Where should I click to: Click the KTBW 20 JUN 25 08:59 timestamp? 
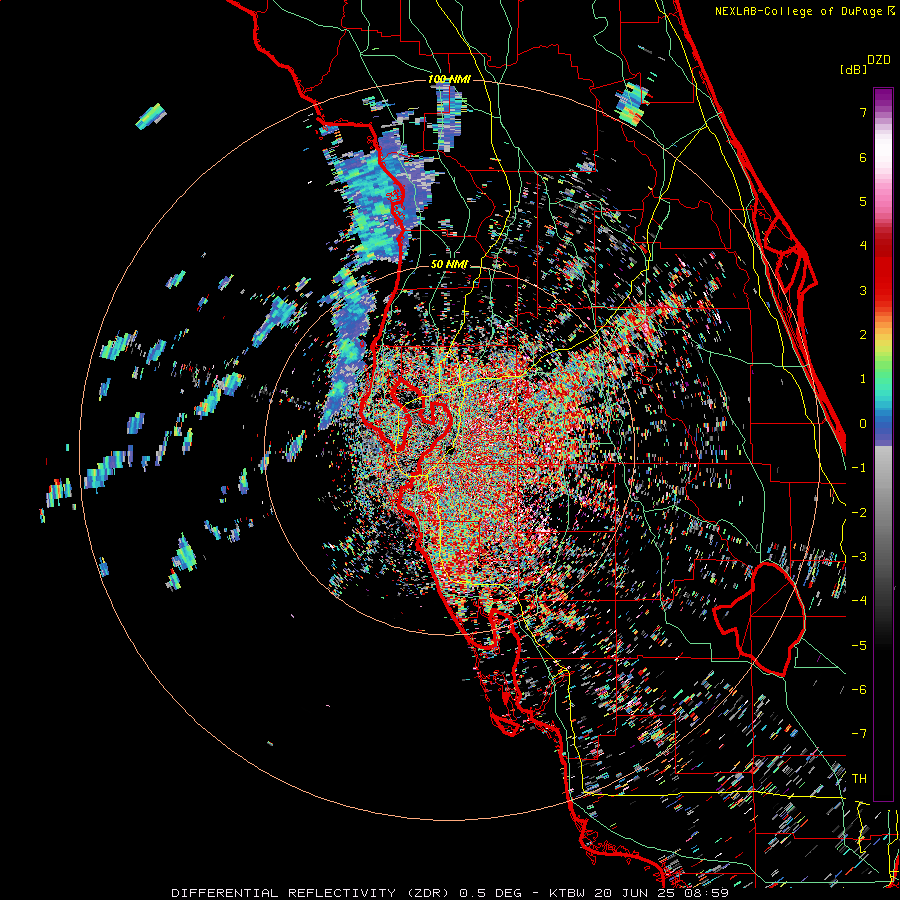click(x=639, y=893)
